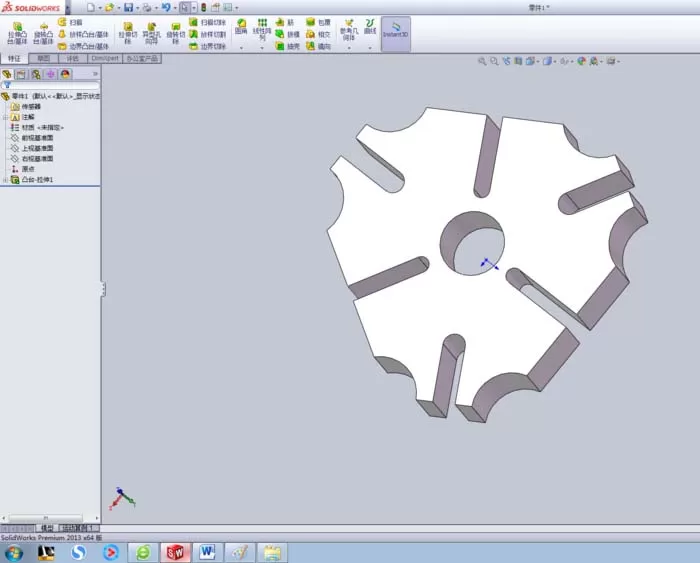
Task: Click the Rebuild traffic light icon
Action: tap(204, 8)
